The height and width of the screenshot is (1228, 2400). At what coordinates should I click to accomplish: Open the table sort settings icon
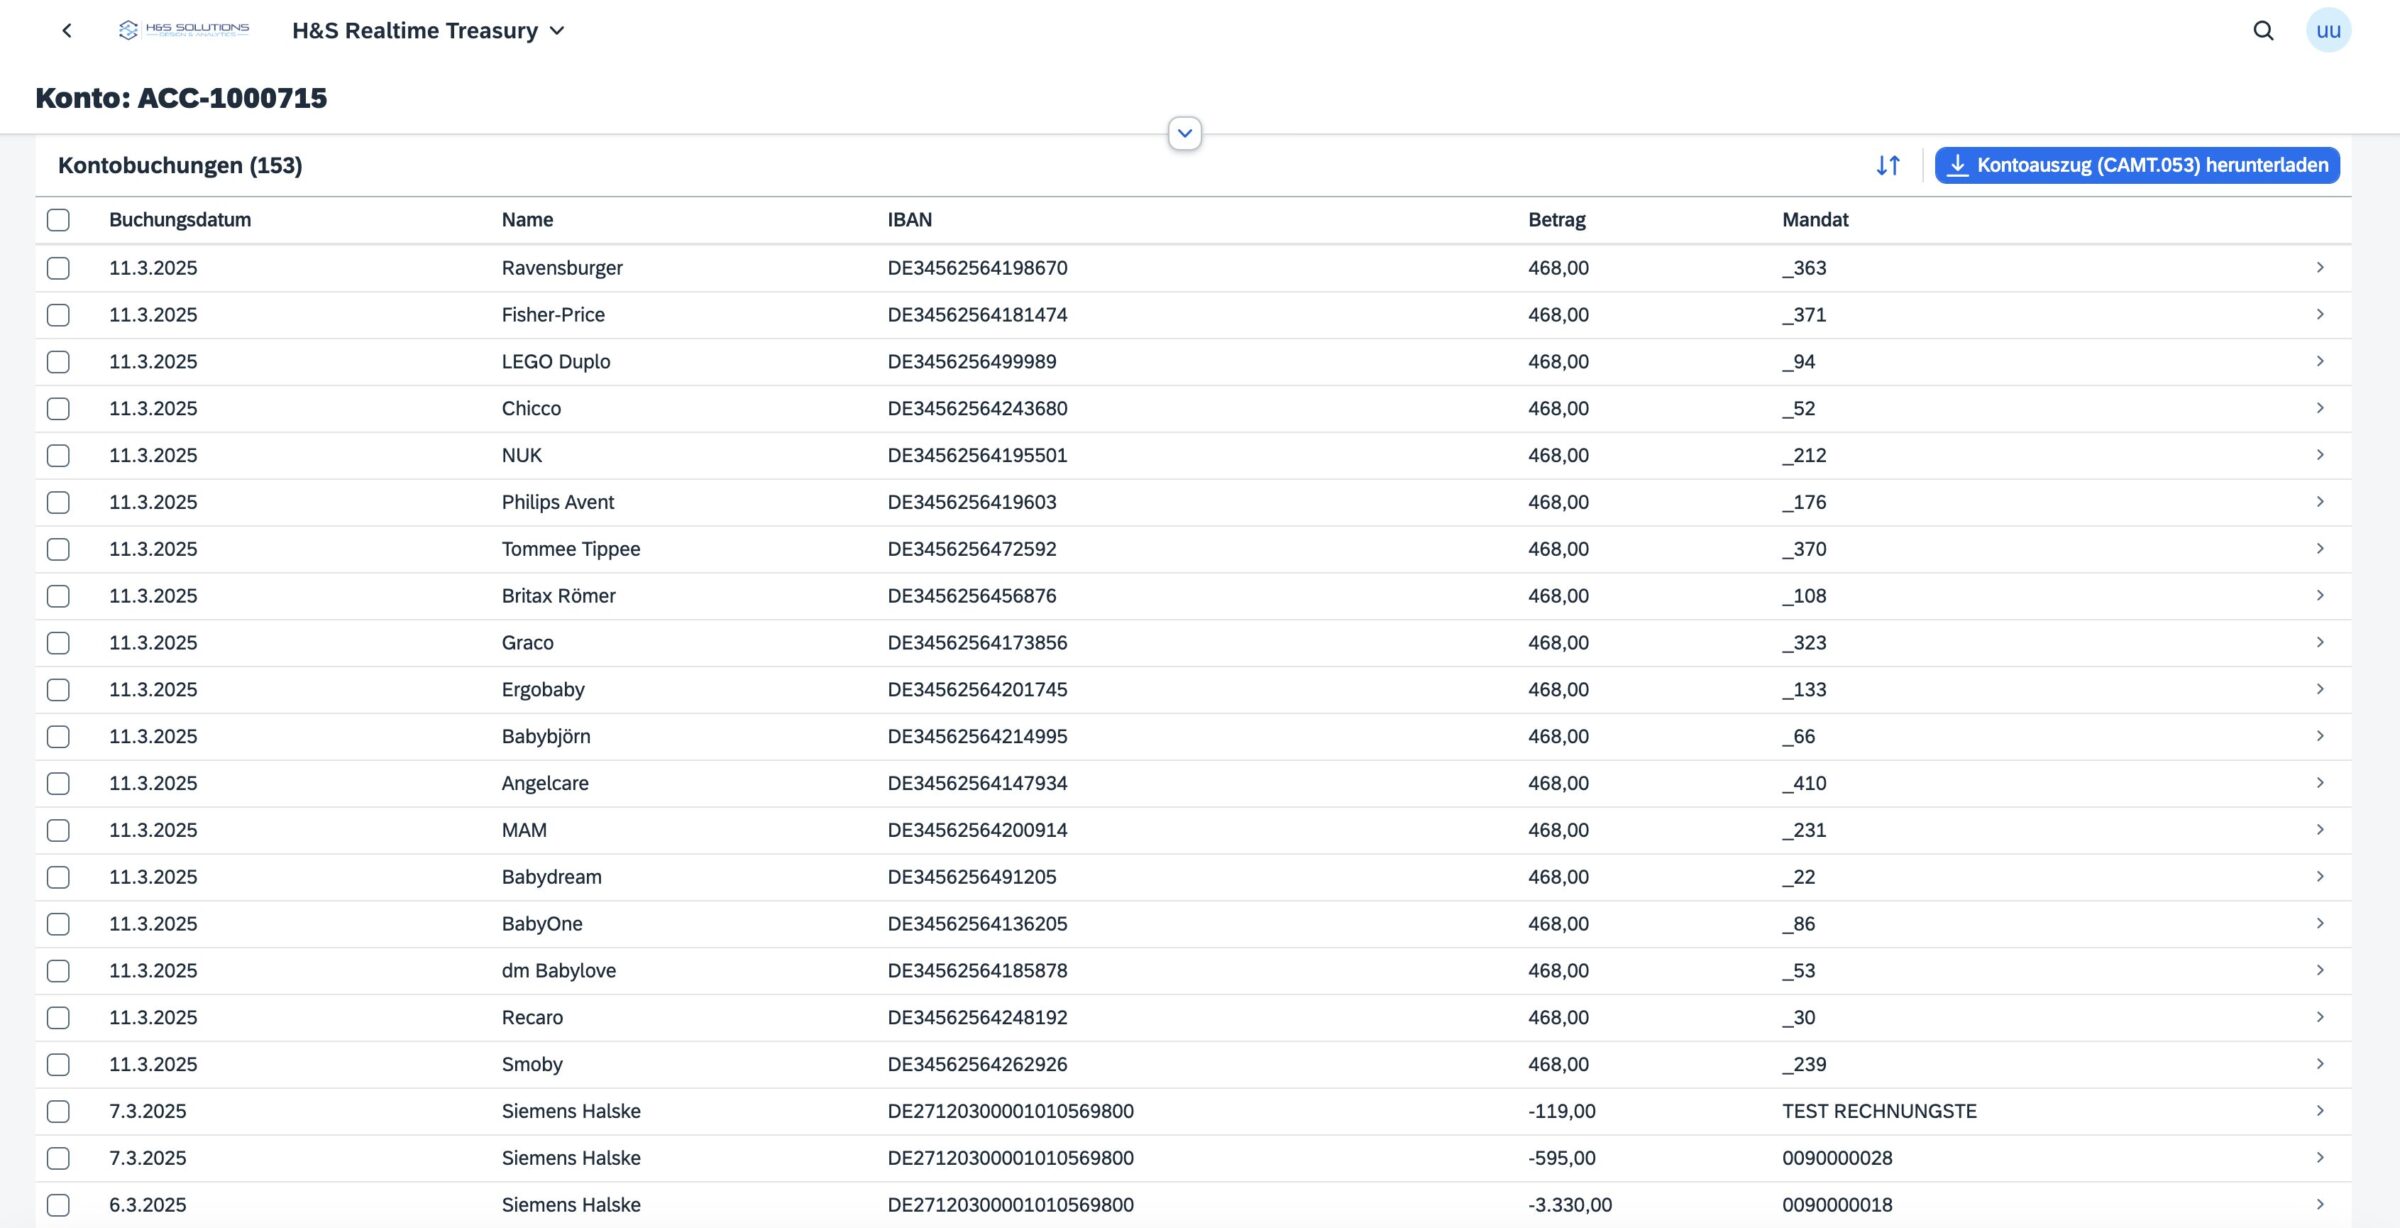[x=1888, y=165]
